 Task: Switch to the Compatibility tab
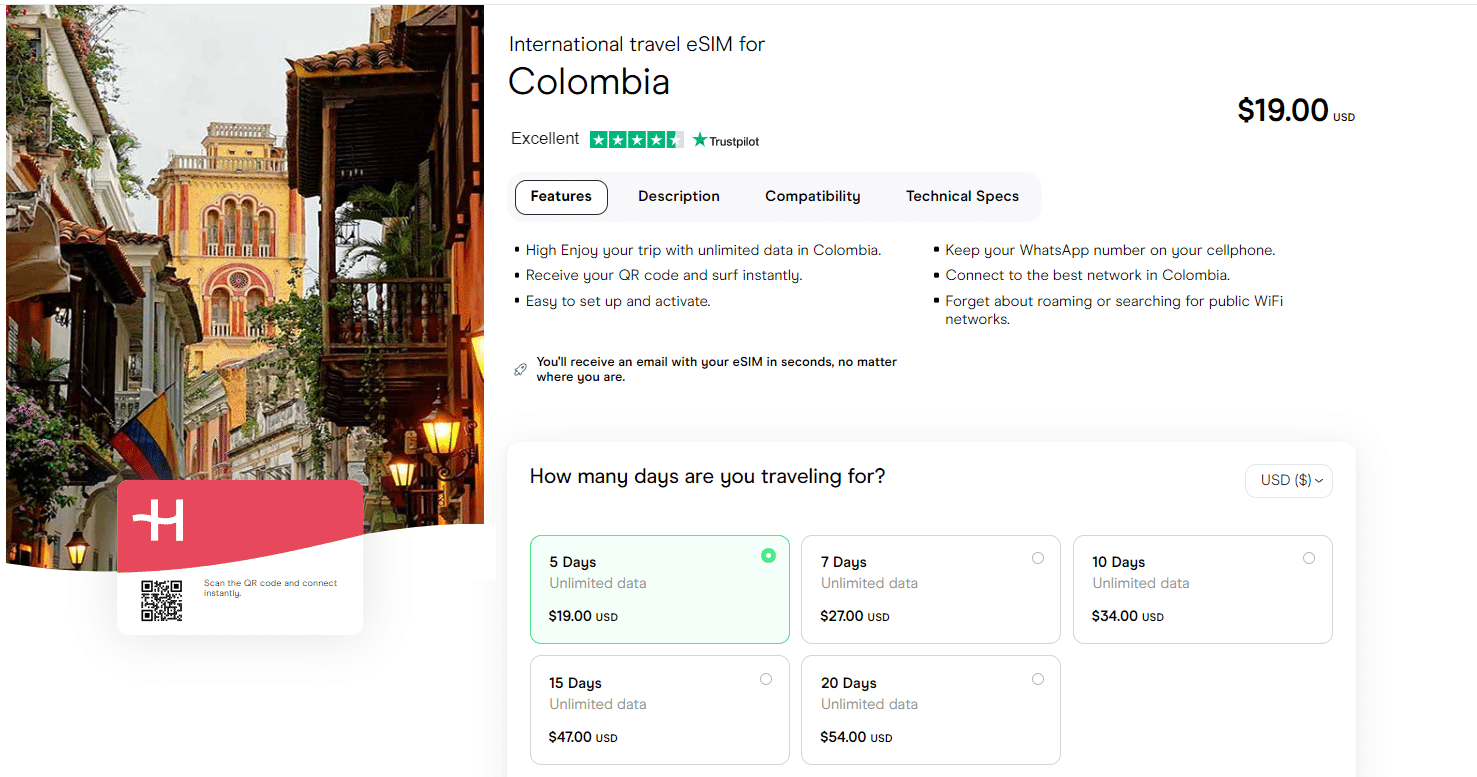click(812, 196)
